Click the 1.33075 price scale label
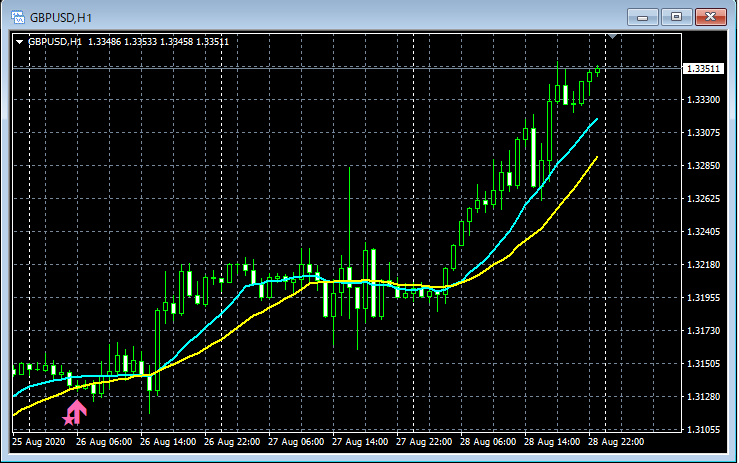The width and height of the screenshot is (739, 463). (704, 132)
